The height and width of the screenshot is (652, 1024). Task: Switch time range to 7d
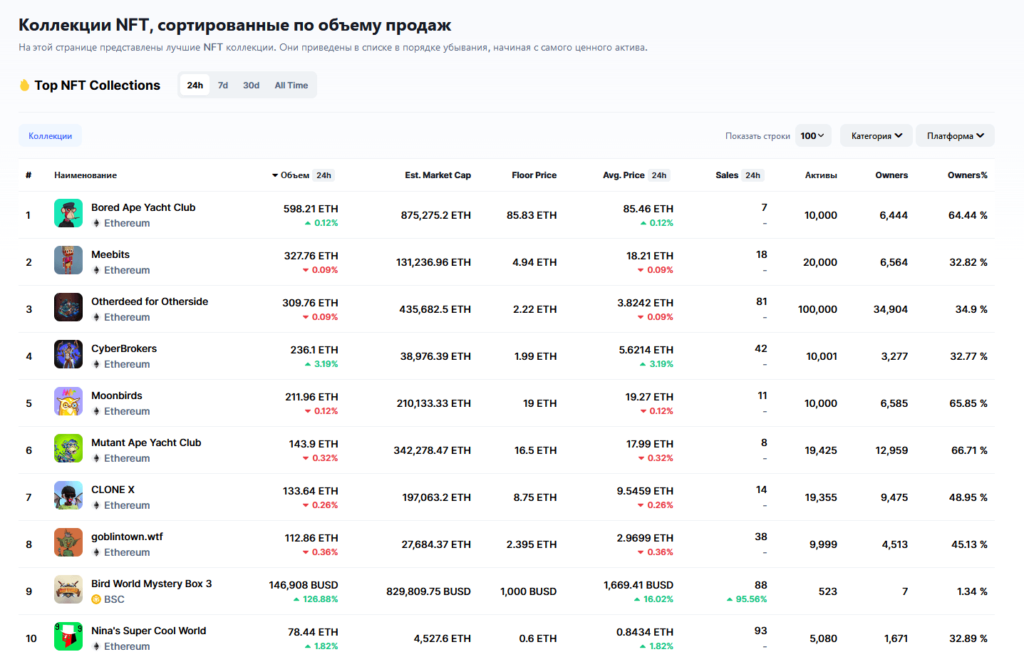(x=223, y=86)
